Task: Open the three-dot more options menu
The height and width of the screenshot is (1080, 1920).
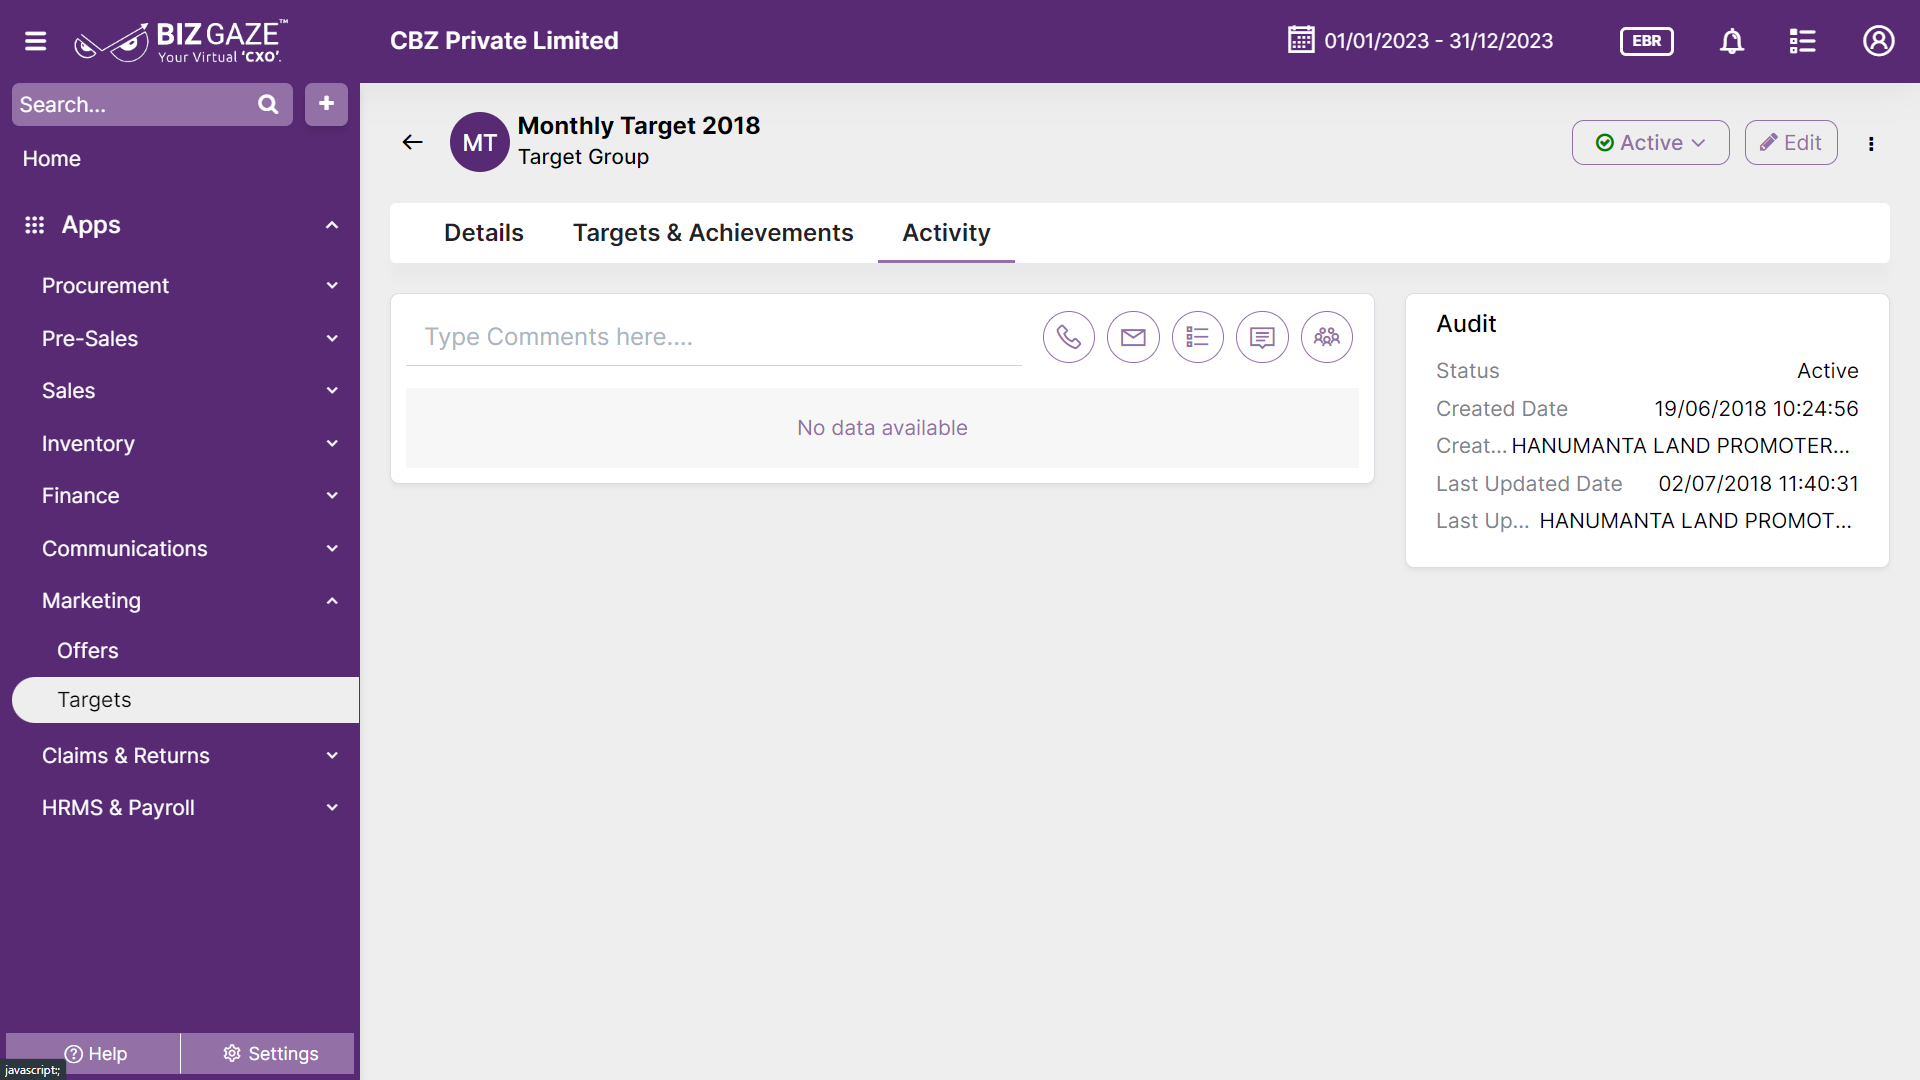Action: (1871, 144)
